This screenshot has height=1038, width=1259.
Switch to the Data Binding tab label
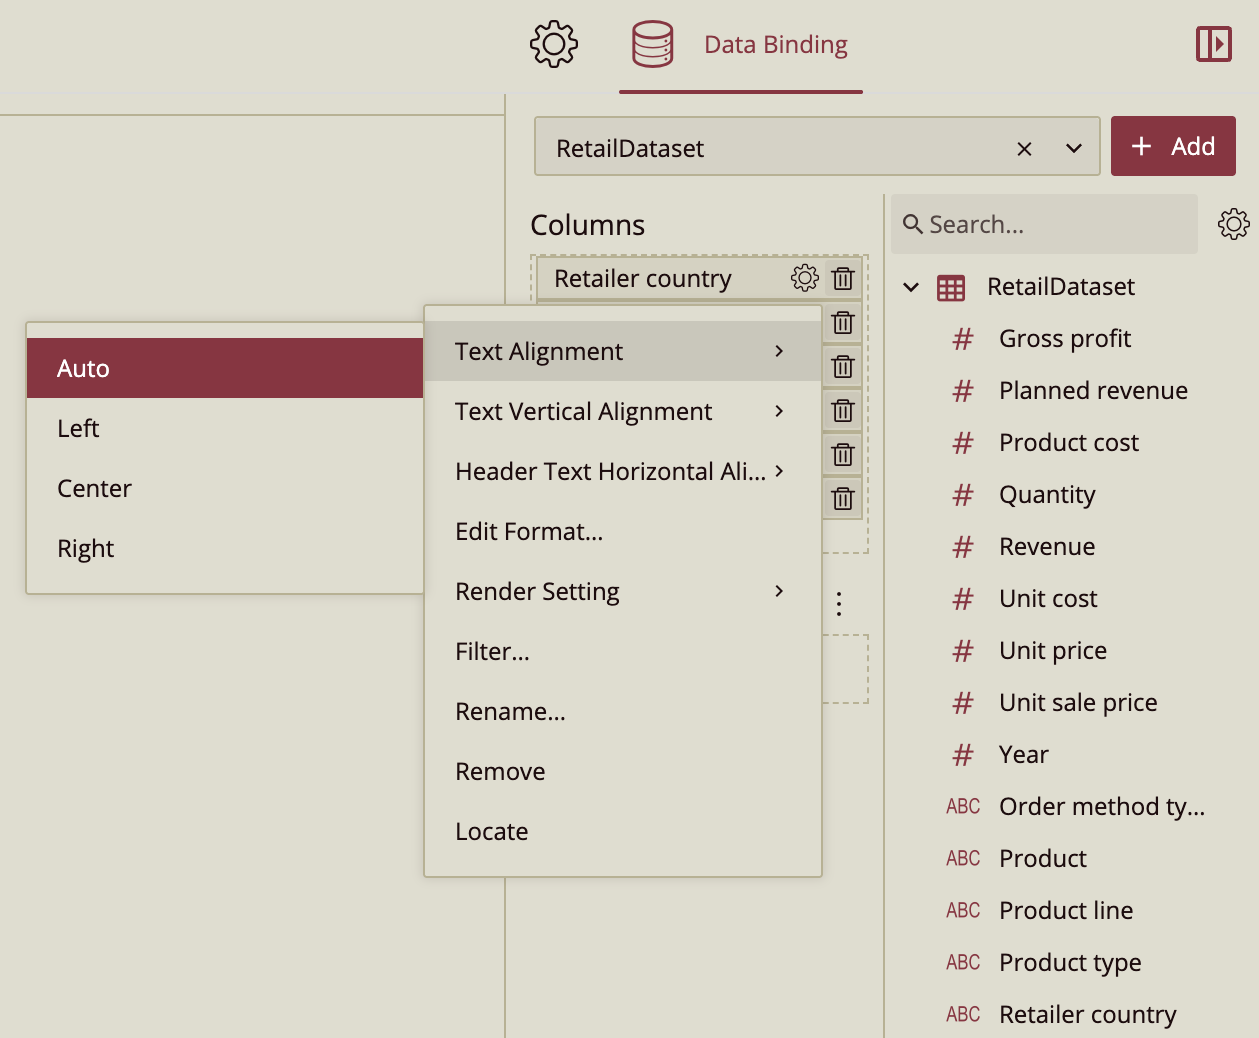pos(776,45)
